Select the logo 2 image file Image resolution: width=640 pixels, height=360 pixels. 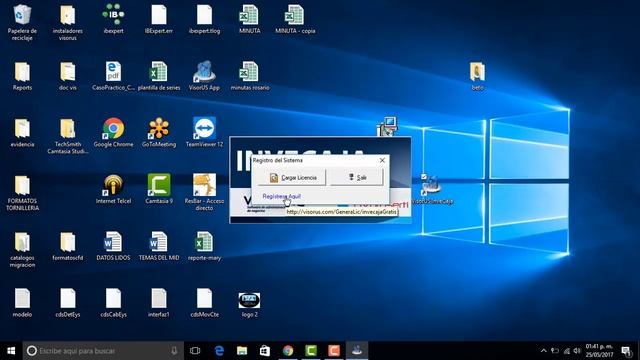coord(249,301)
